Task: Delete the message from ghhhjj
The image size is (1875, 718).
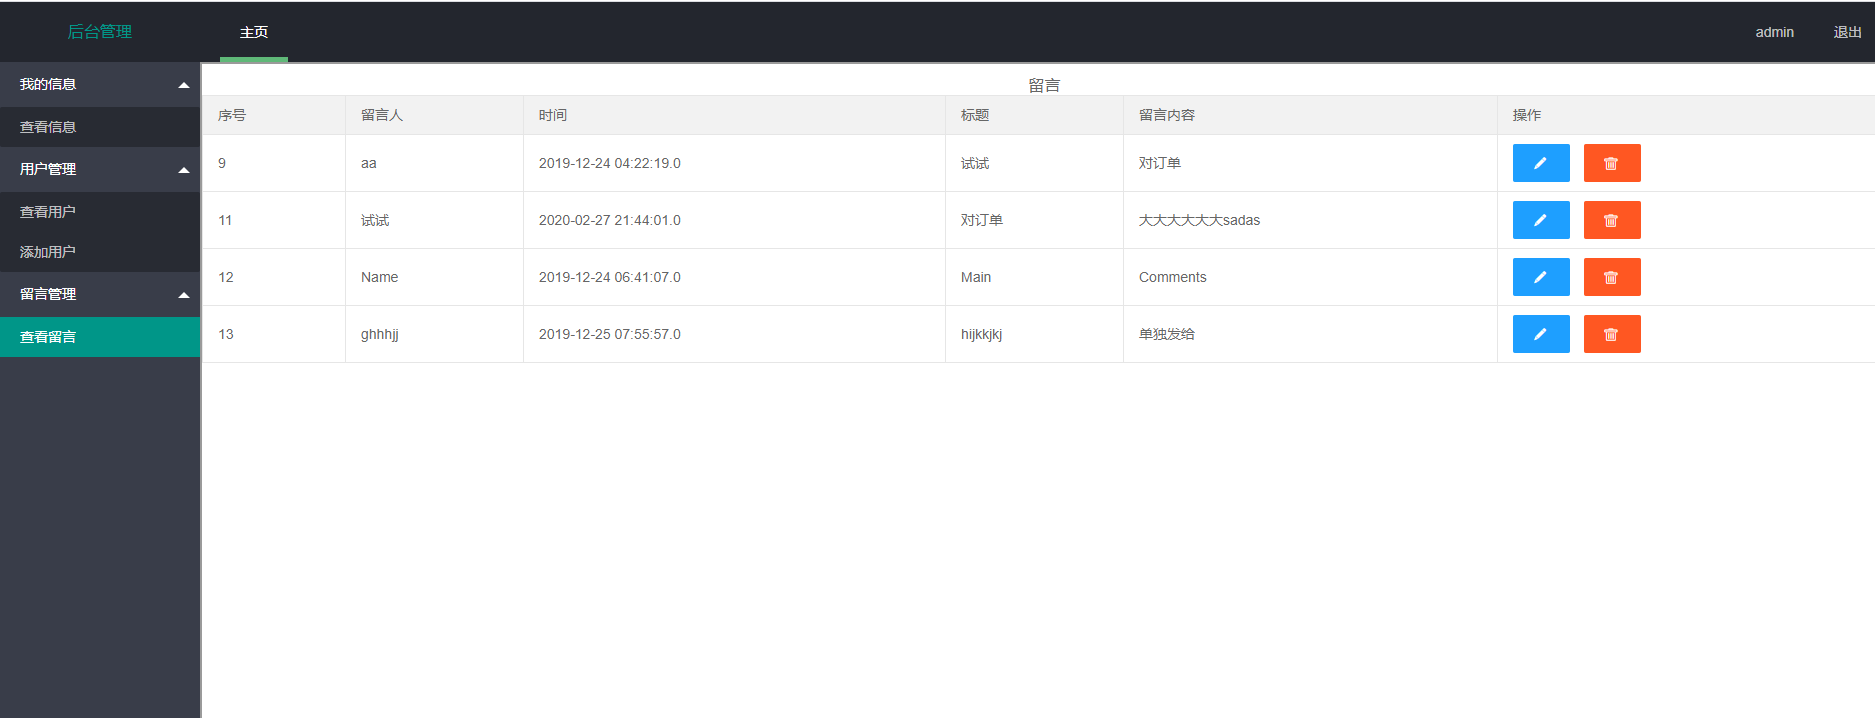Action: point(1612,334)
